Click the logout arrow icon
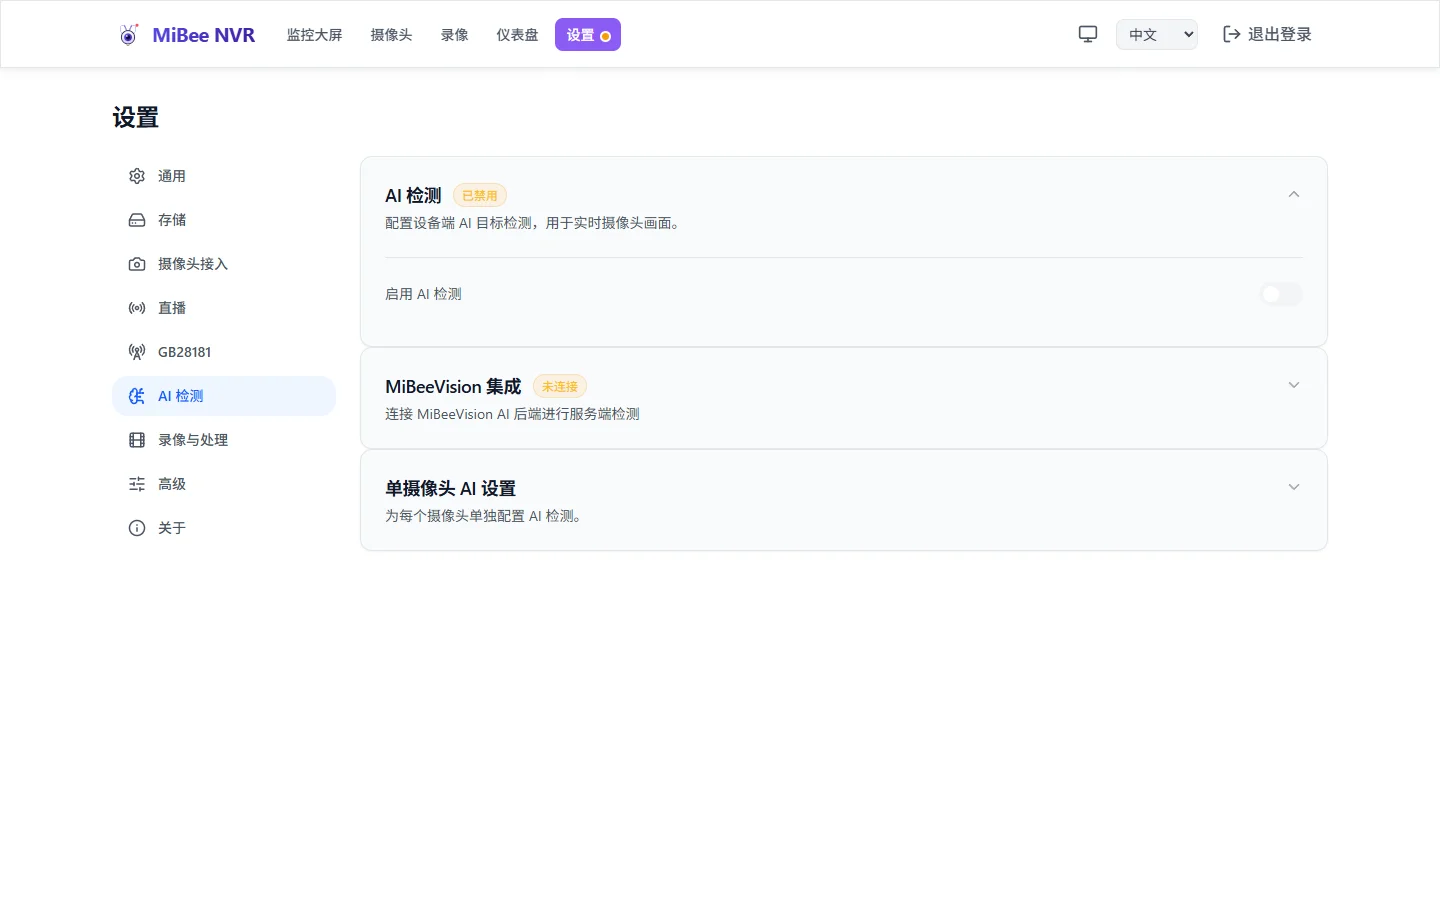1440x900 pixels. 1232,34
